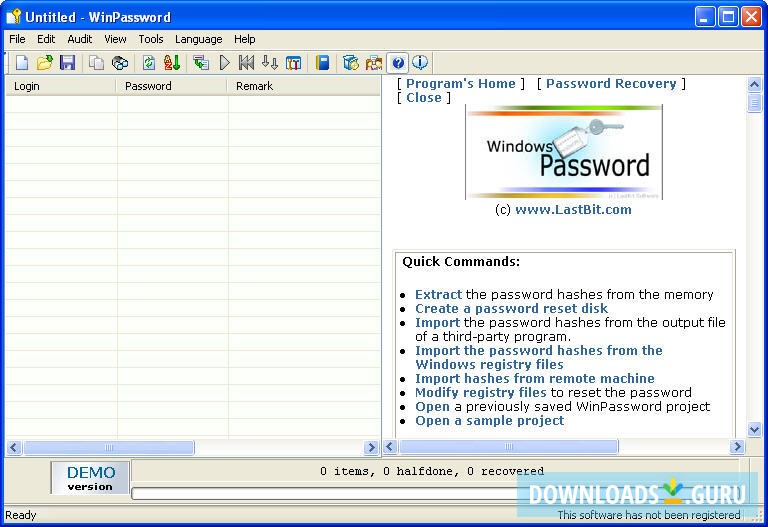
Task: Open the Help menu
Action: pos(244,39)
